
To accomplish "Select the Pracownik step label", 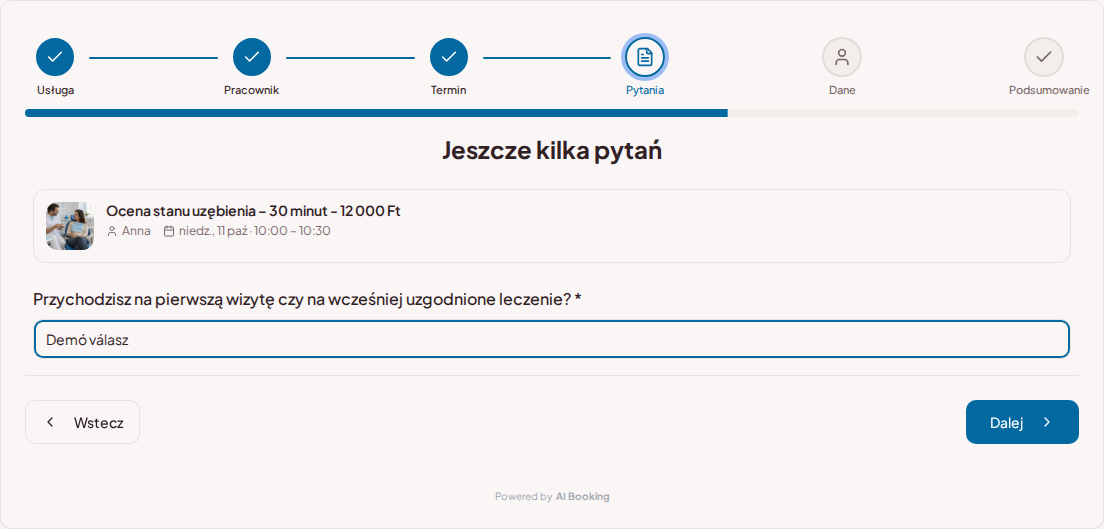I will click(x=251, y=90).
